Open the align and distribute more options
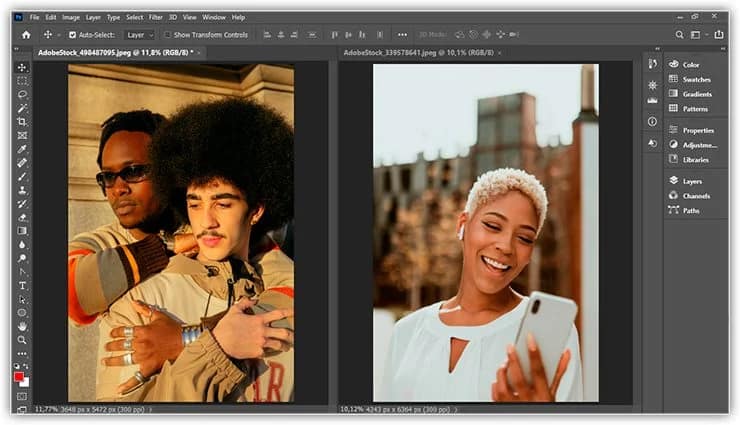Viewport: 740px width, 425px height. (402, 35)
